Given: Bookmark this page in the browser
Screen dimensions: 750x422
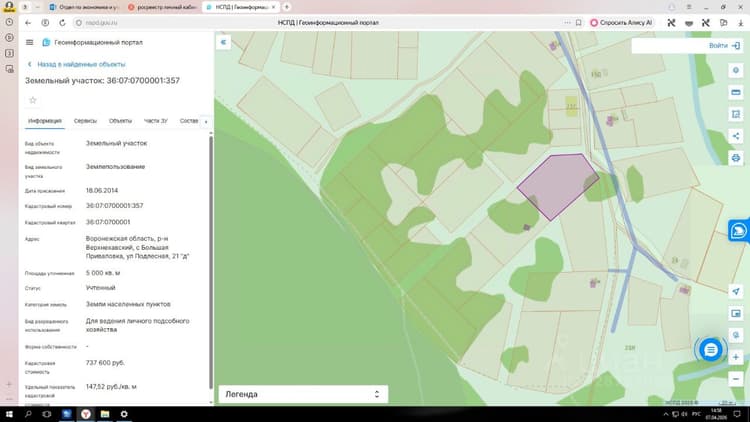Looking at the screenshot, I should pos(578,22).
